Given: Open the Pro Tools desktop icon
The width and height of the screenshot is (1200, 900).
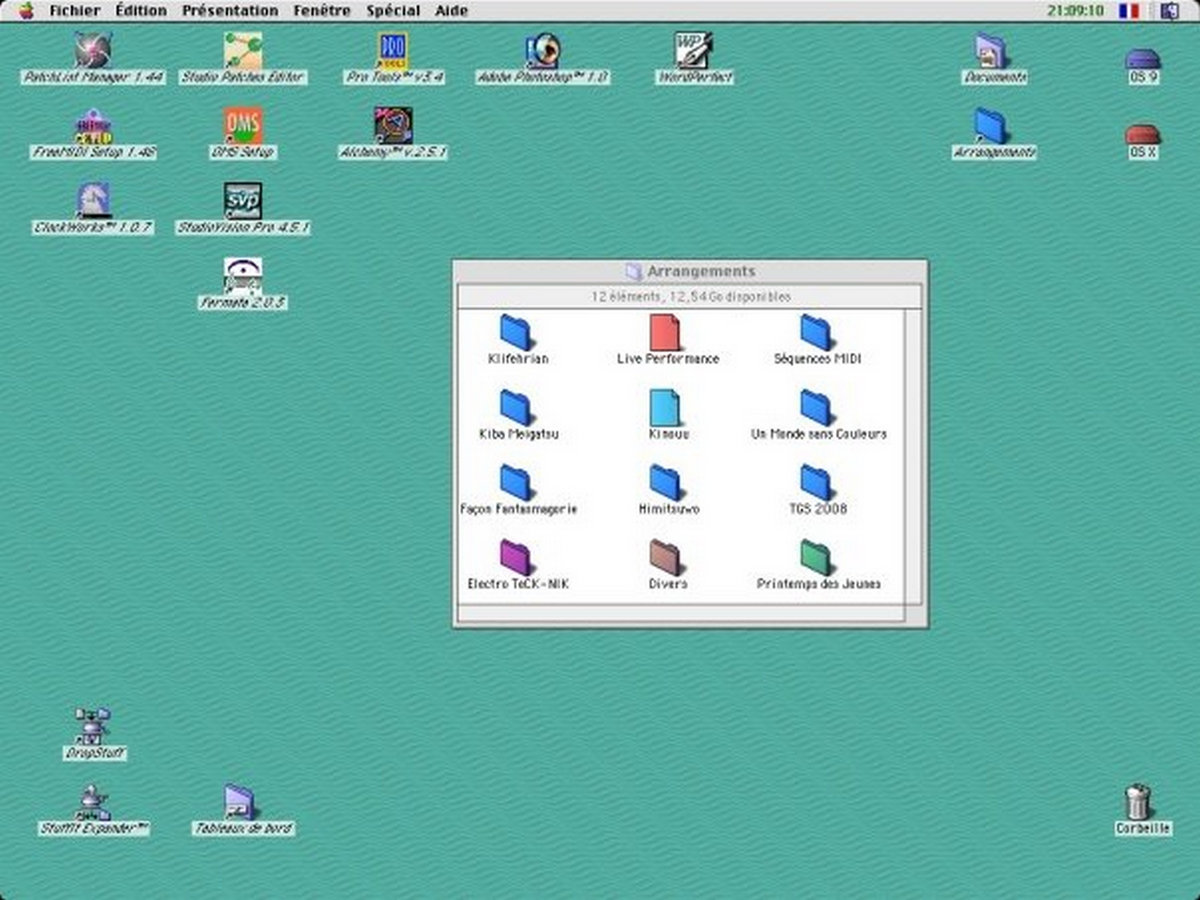Looking at the screenshot, I should pos(393,51).
